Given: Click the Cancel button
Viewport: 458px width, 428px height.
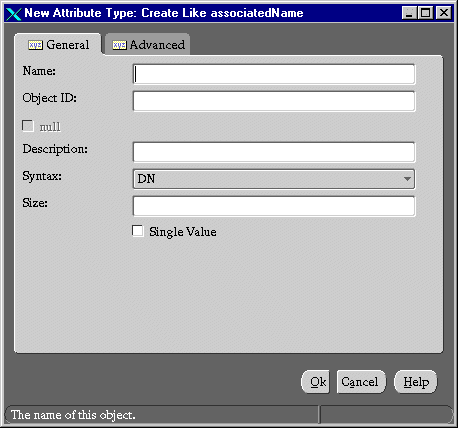Looking at the screenshot, I should tap(361, 382).
